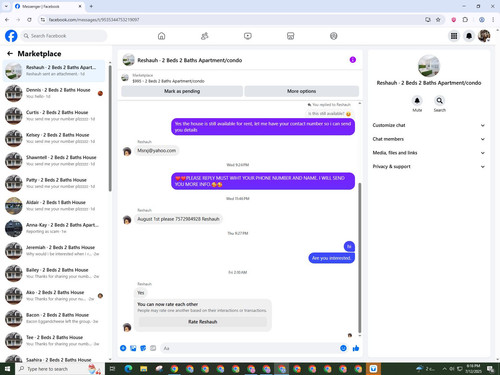Show hidden system tray icons chevron
500x375 pixels.
coord(444,369)
